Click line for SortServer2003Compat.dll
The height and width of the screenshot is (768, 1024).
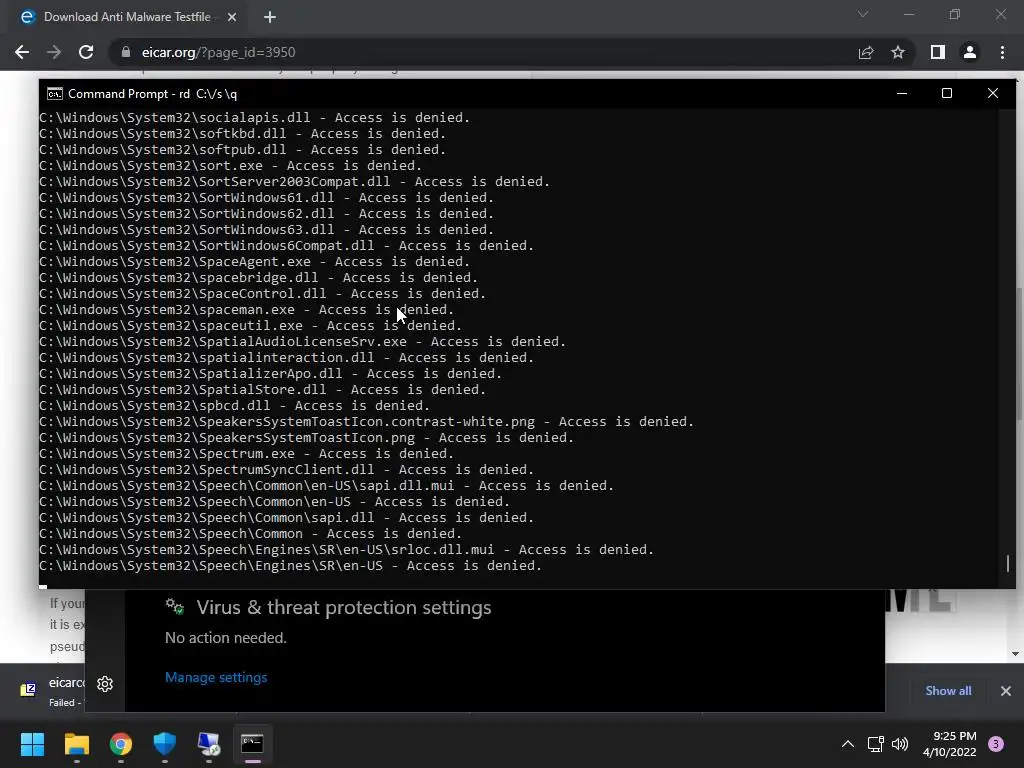[x=295, y=182]
